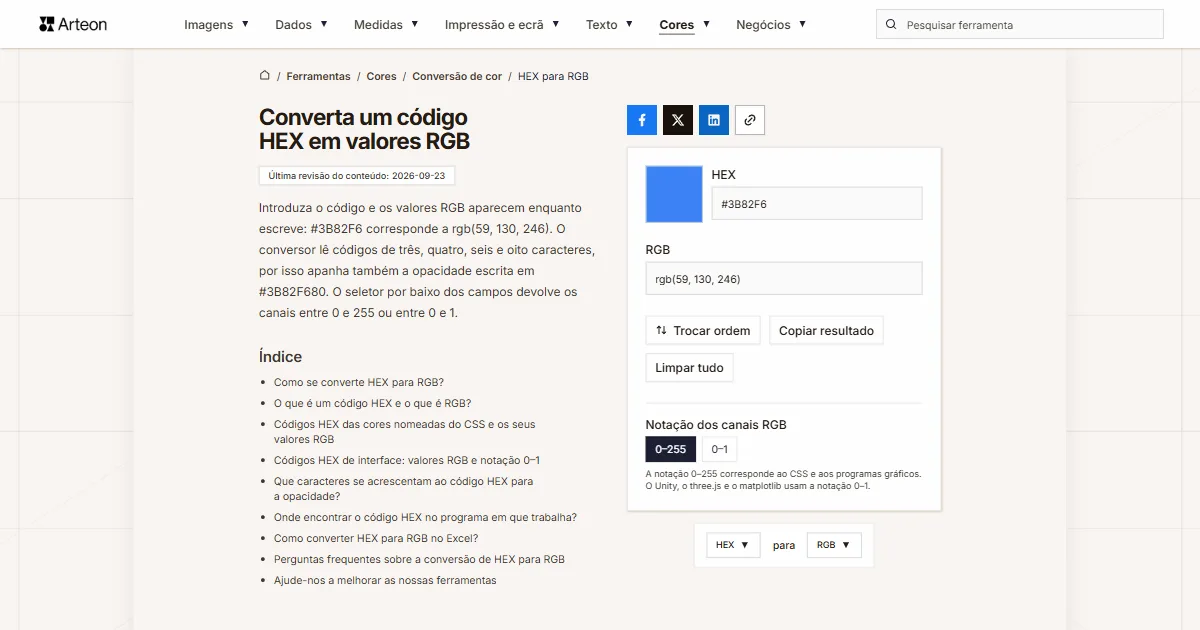This screenshot has height=630, width=1200.
Task: Open the Imagens menu
Action: click(216, 25)
